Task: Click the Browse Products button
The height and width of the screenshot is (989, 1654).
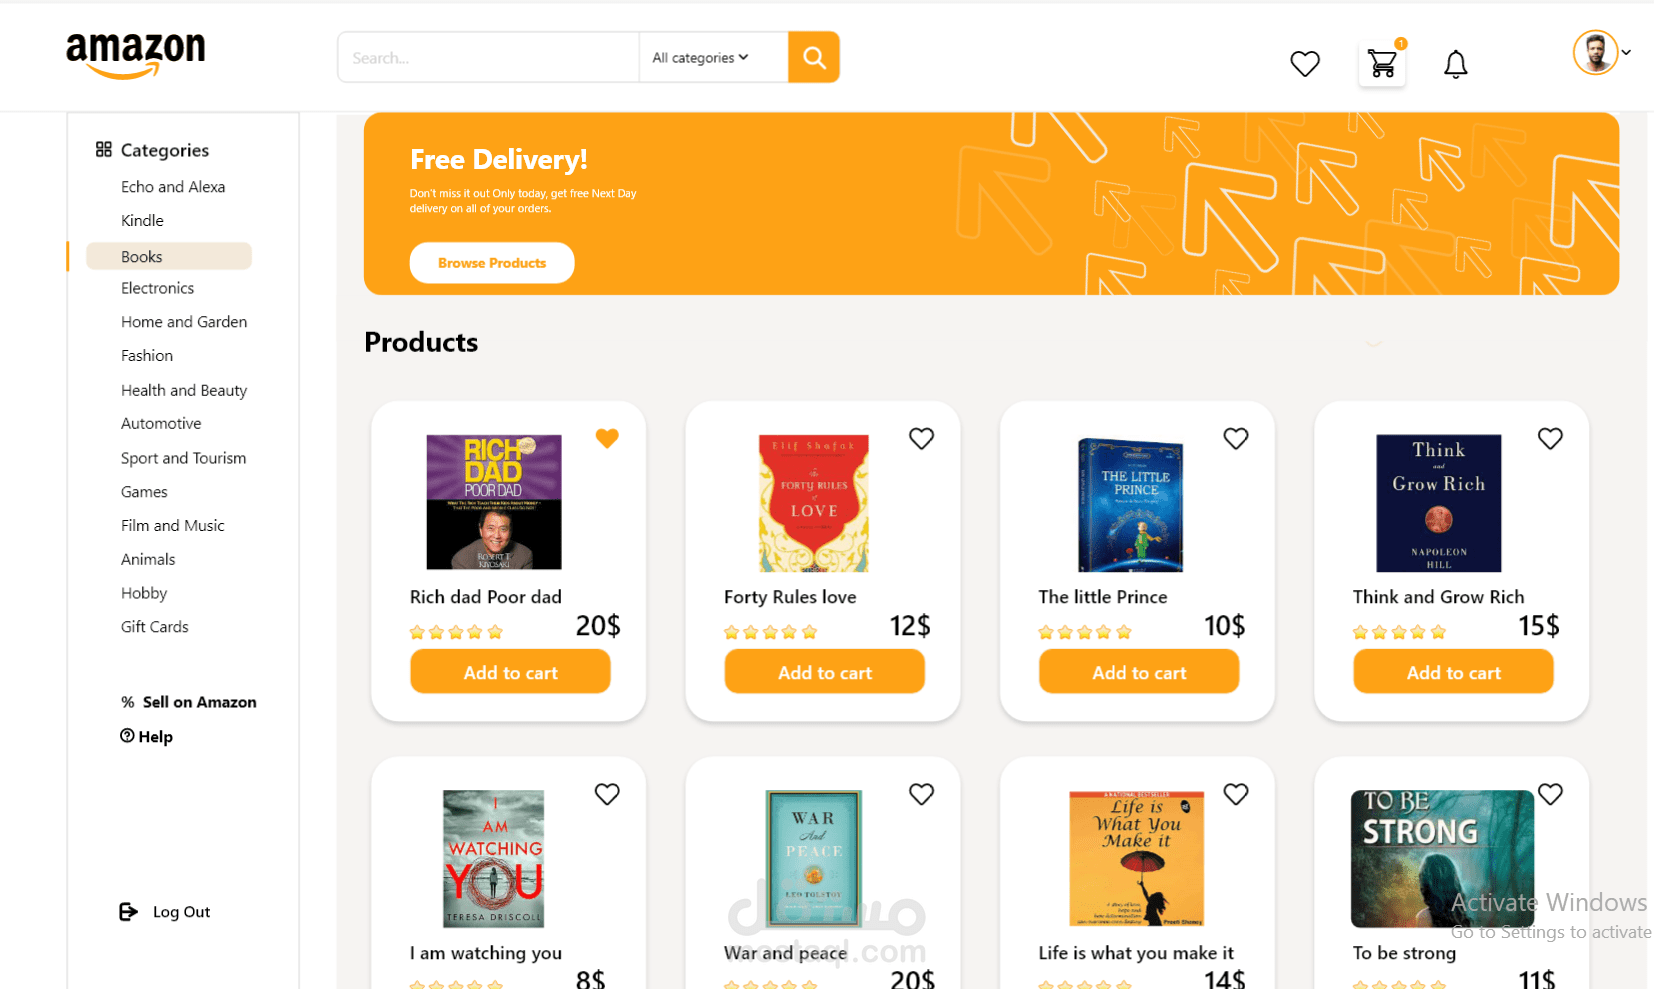Action: 492,263
